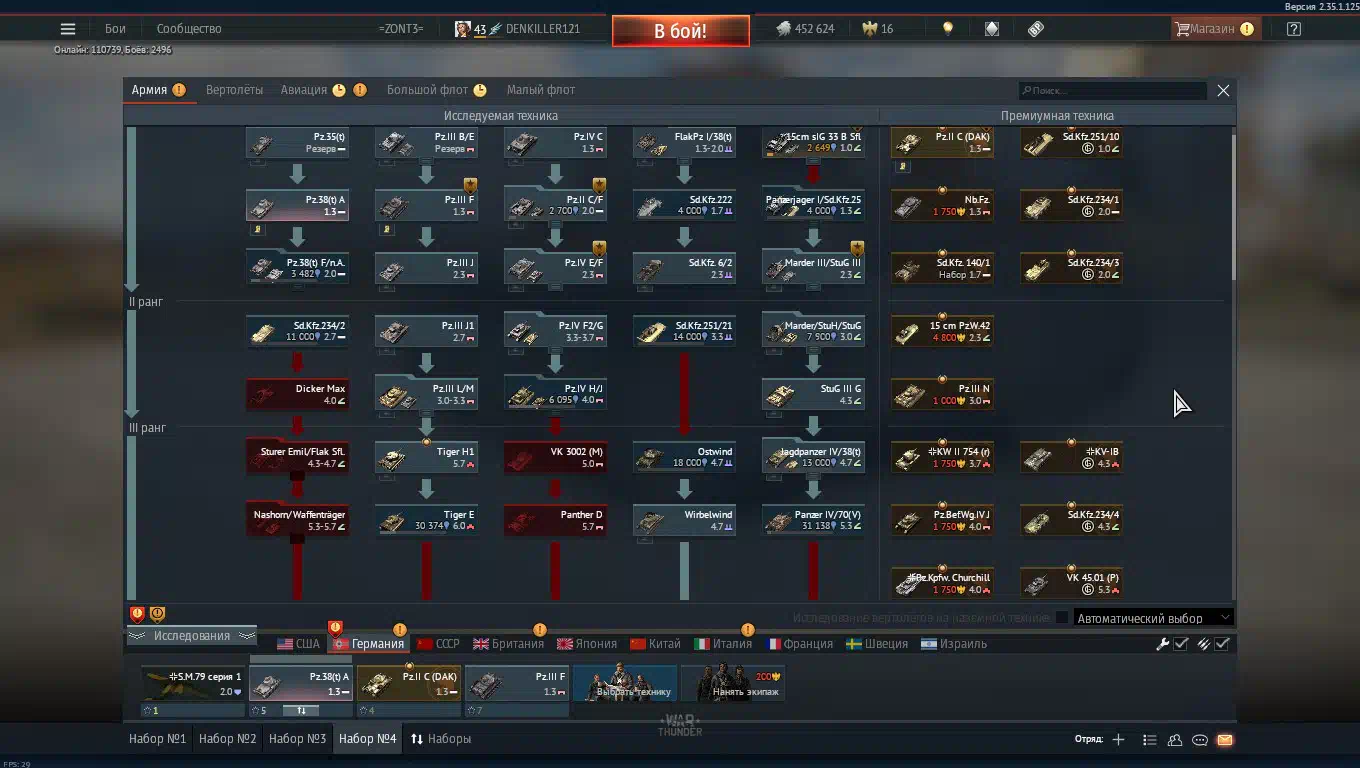Screen dimensions: 1360x768
Task: Open the Сообщество menu
Action: 188,29
